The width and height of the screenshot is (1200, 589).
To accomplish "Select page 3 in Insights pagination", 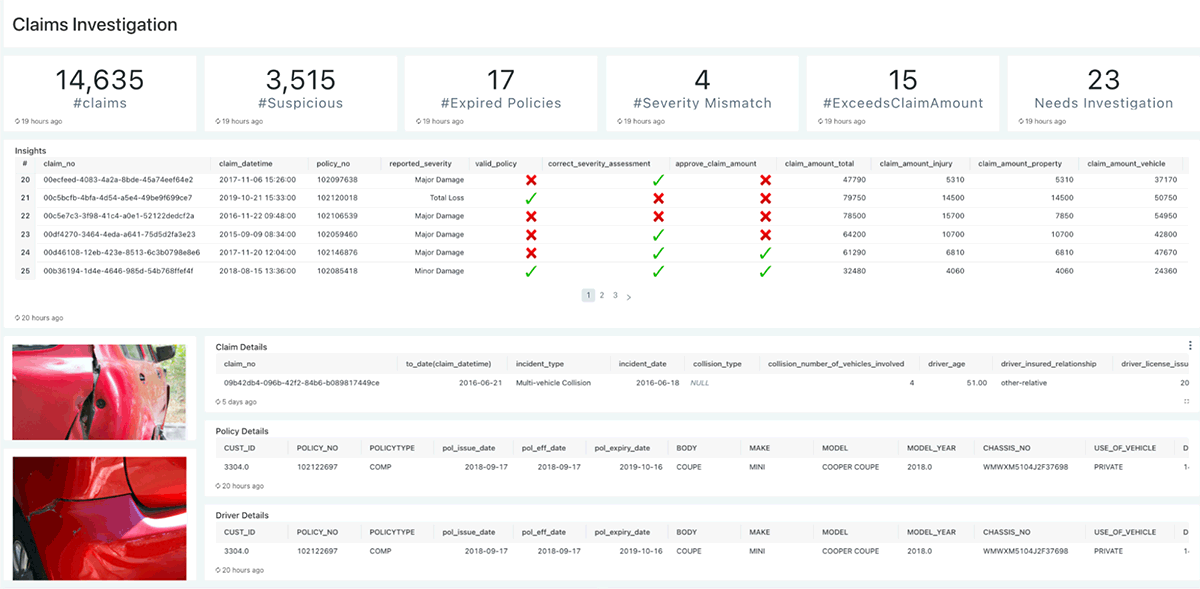I will coord(615,296).
